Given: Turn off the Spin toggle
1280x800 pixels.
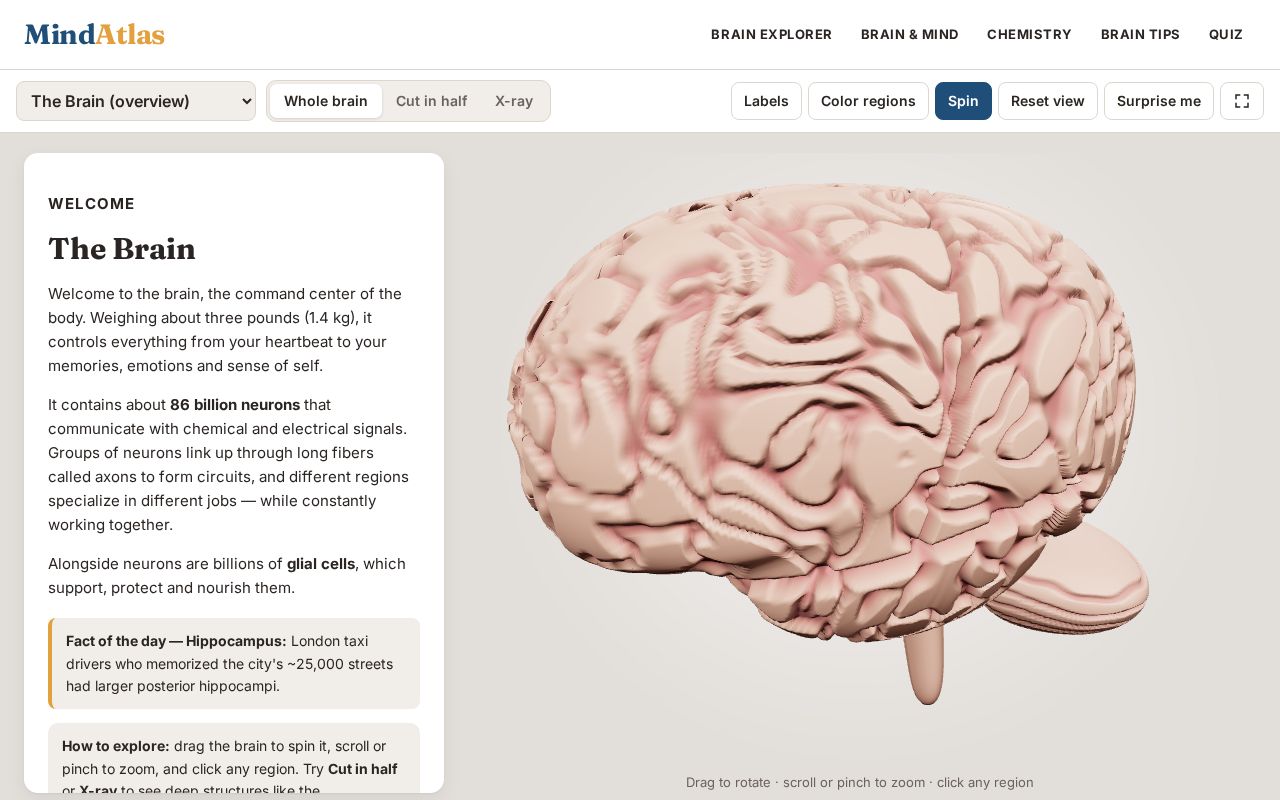Looking at the screenshot, I should tap(963, 101).
